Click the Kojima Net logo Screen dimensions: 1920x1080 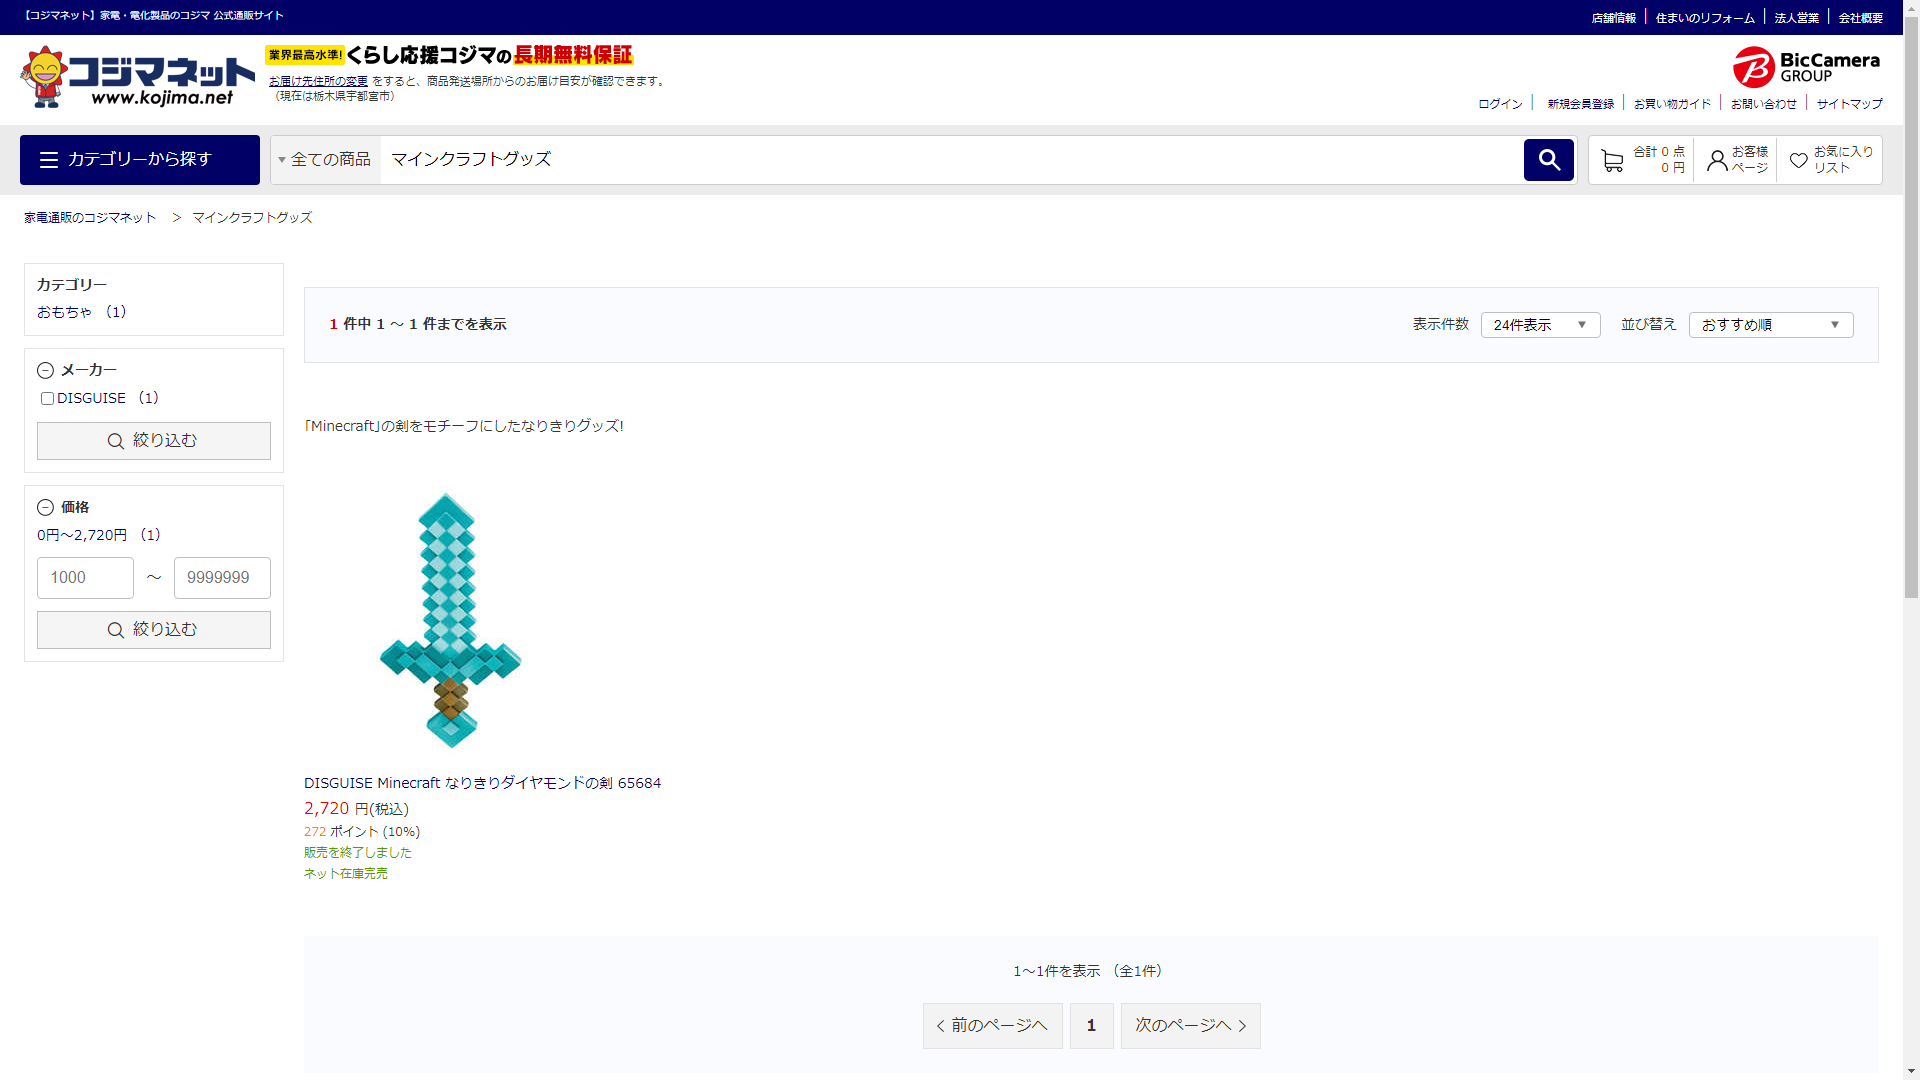click(138, 77)
